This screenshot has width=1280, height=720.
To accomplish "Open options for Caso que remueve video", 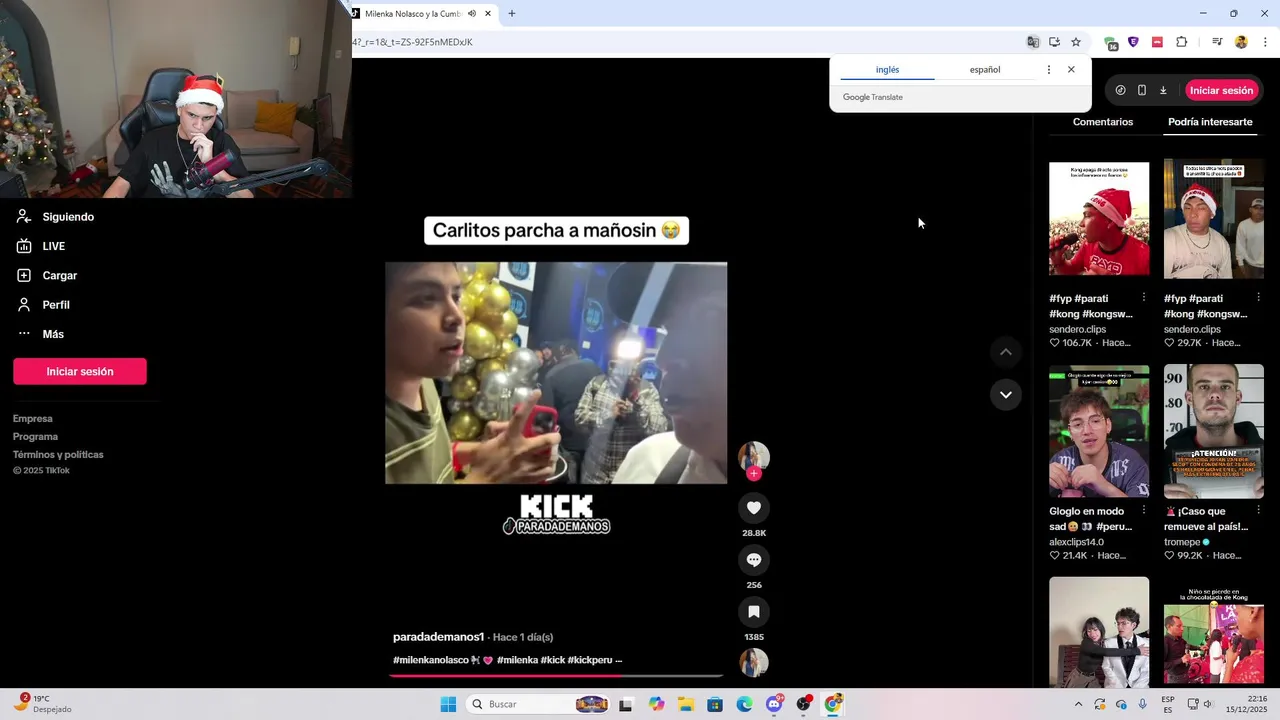I will pyautogui.click(x=1259, y=511).
